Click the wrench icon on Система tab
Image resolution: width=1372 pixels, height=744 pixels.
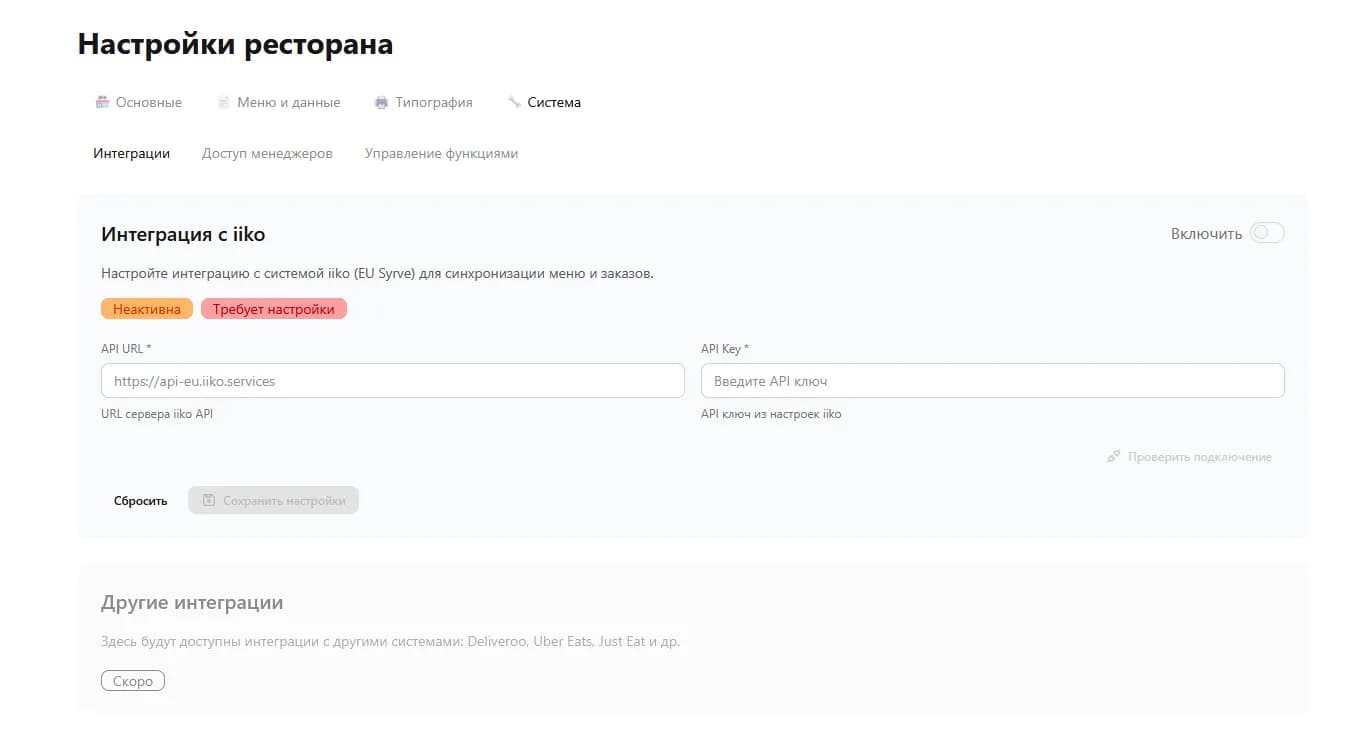[515, 101]
